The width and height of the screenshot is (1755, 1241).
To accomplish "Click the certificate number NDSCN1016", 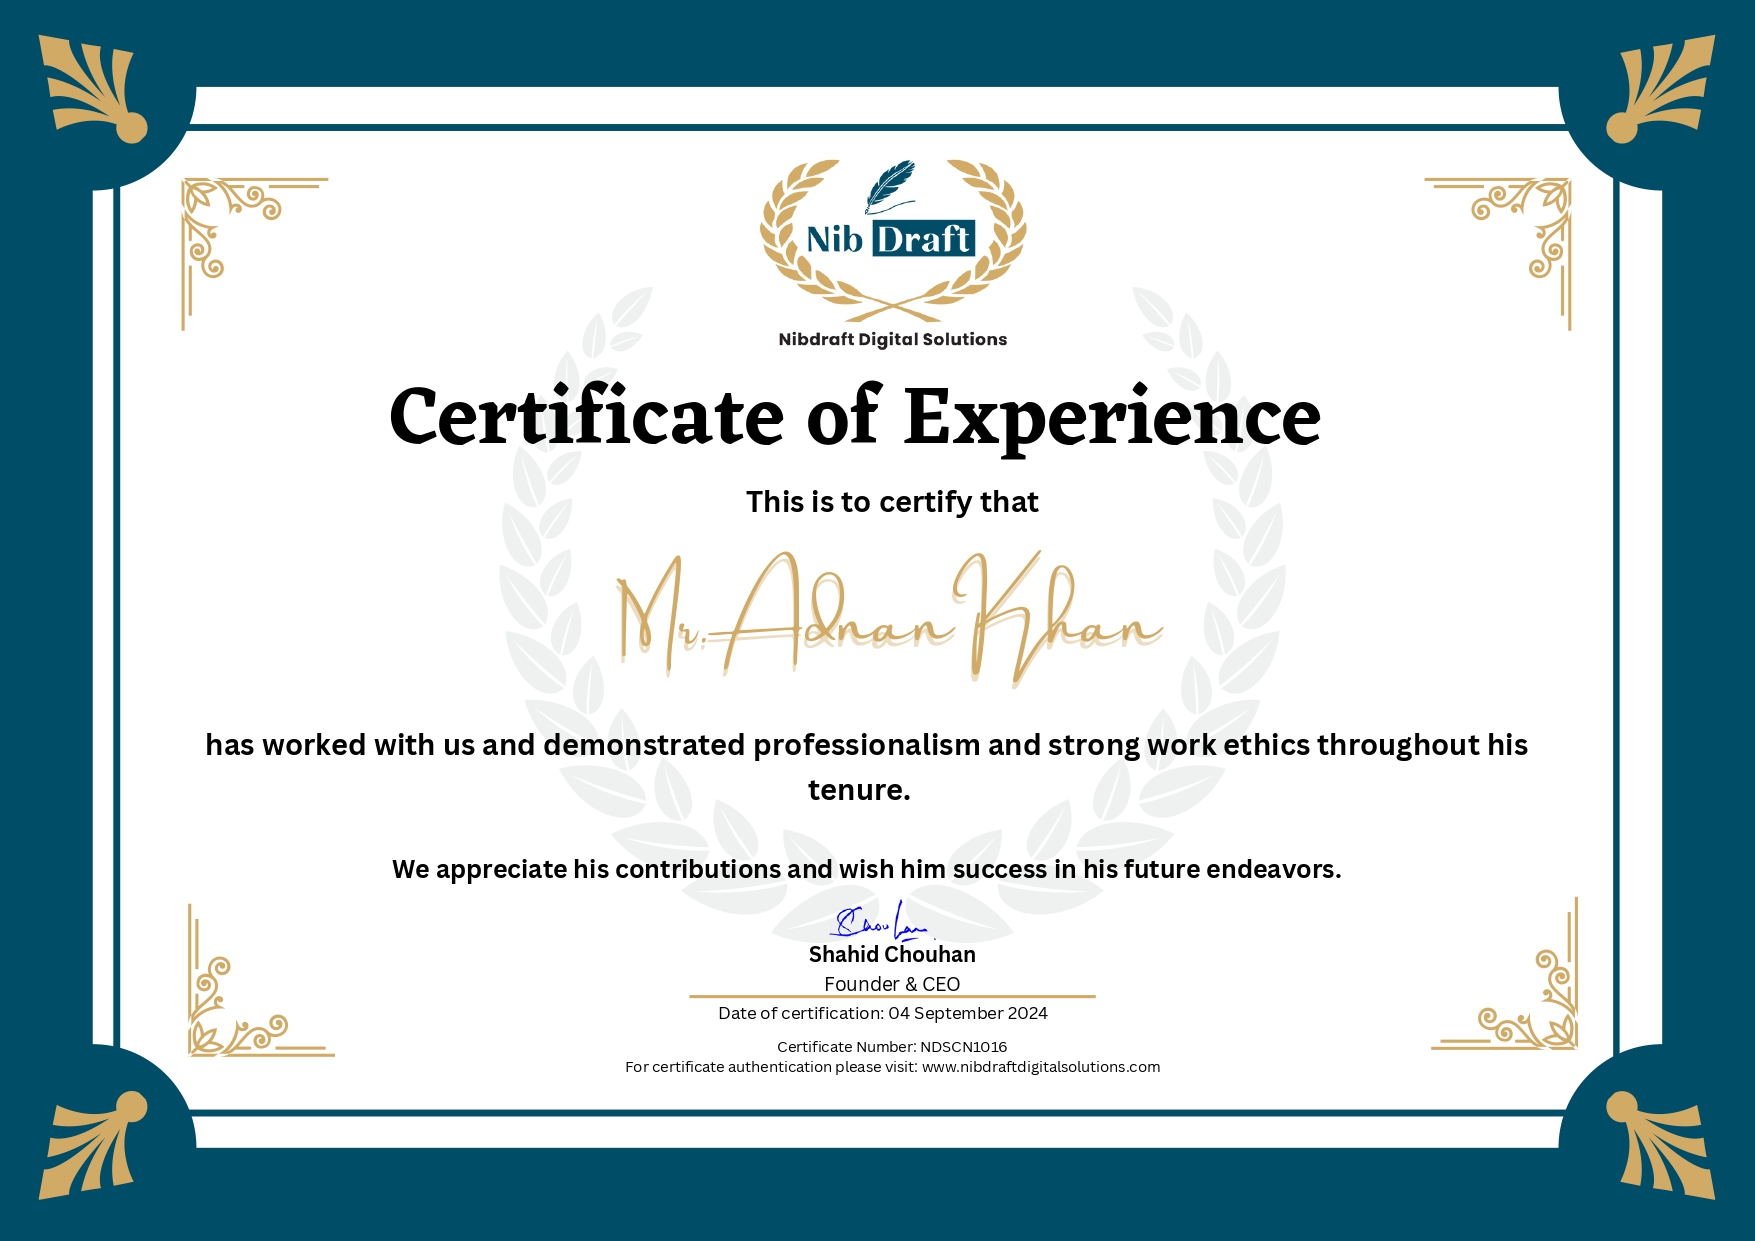I will pos(963,1047).
